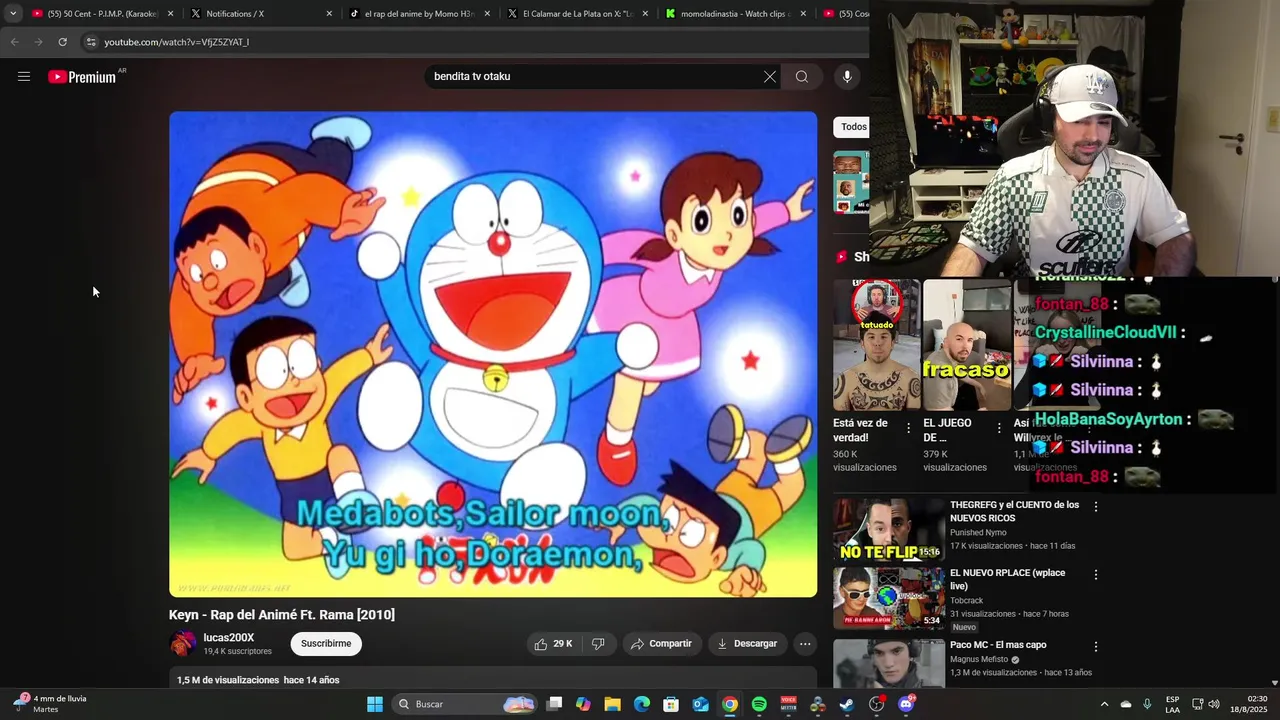
Task: Open the Windows Start menu
Action: click(375, 704)
